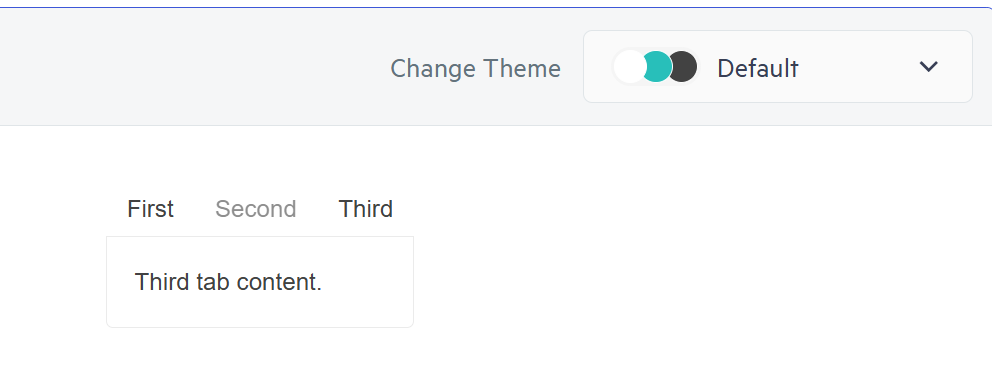Click the word "Theme" in header label
This screenshot has width=992, height=375.
[522, 68]
